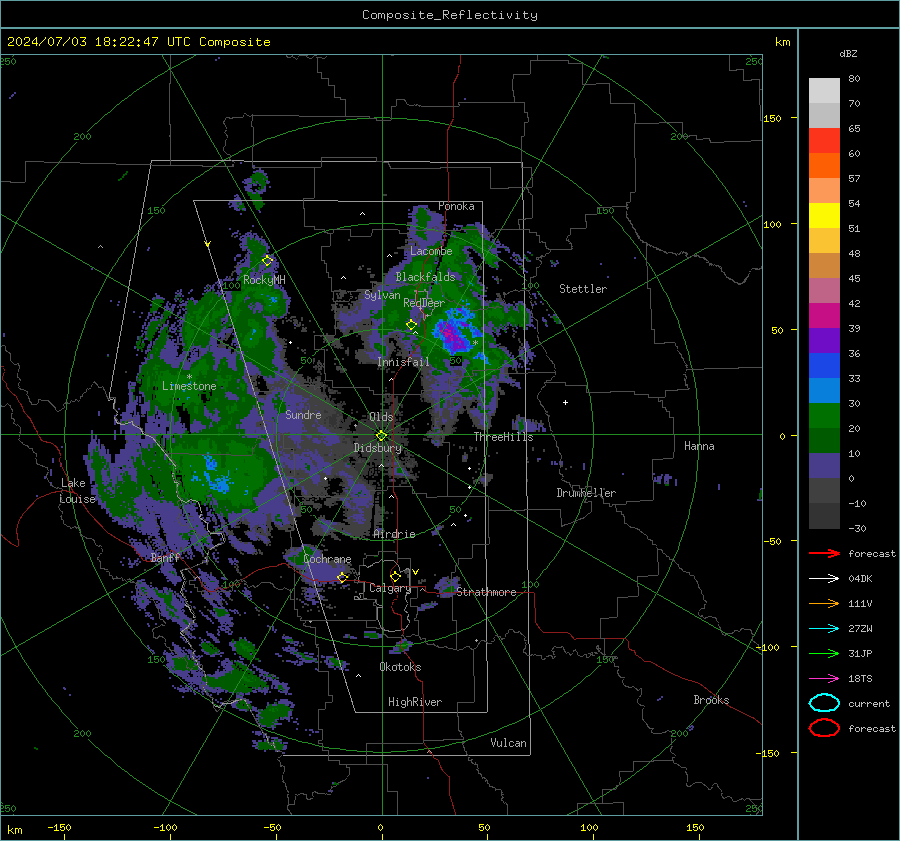
Task: Click the yellow marker near RedDeer
Action: pos(411,325)
